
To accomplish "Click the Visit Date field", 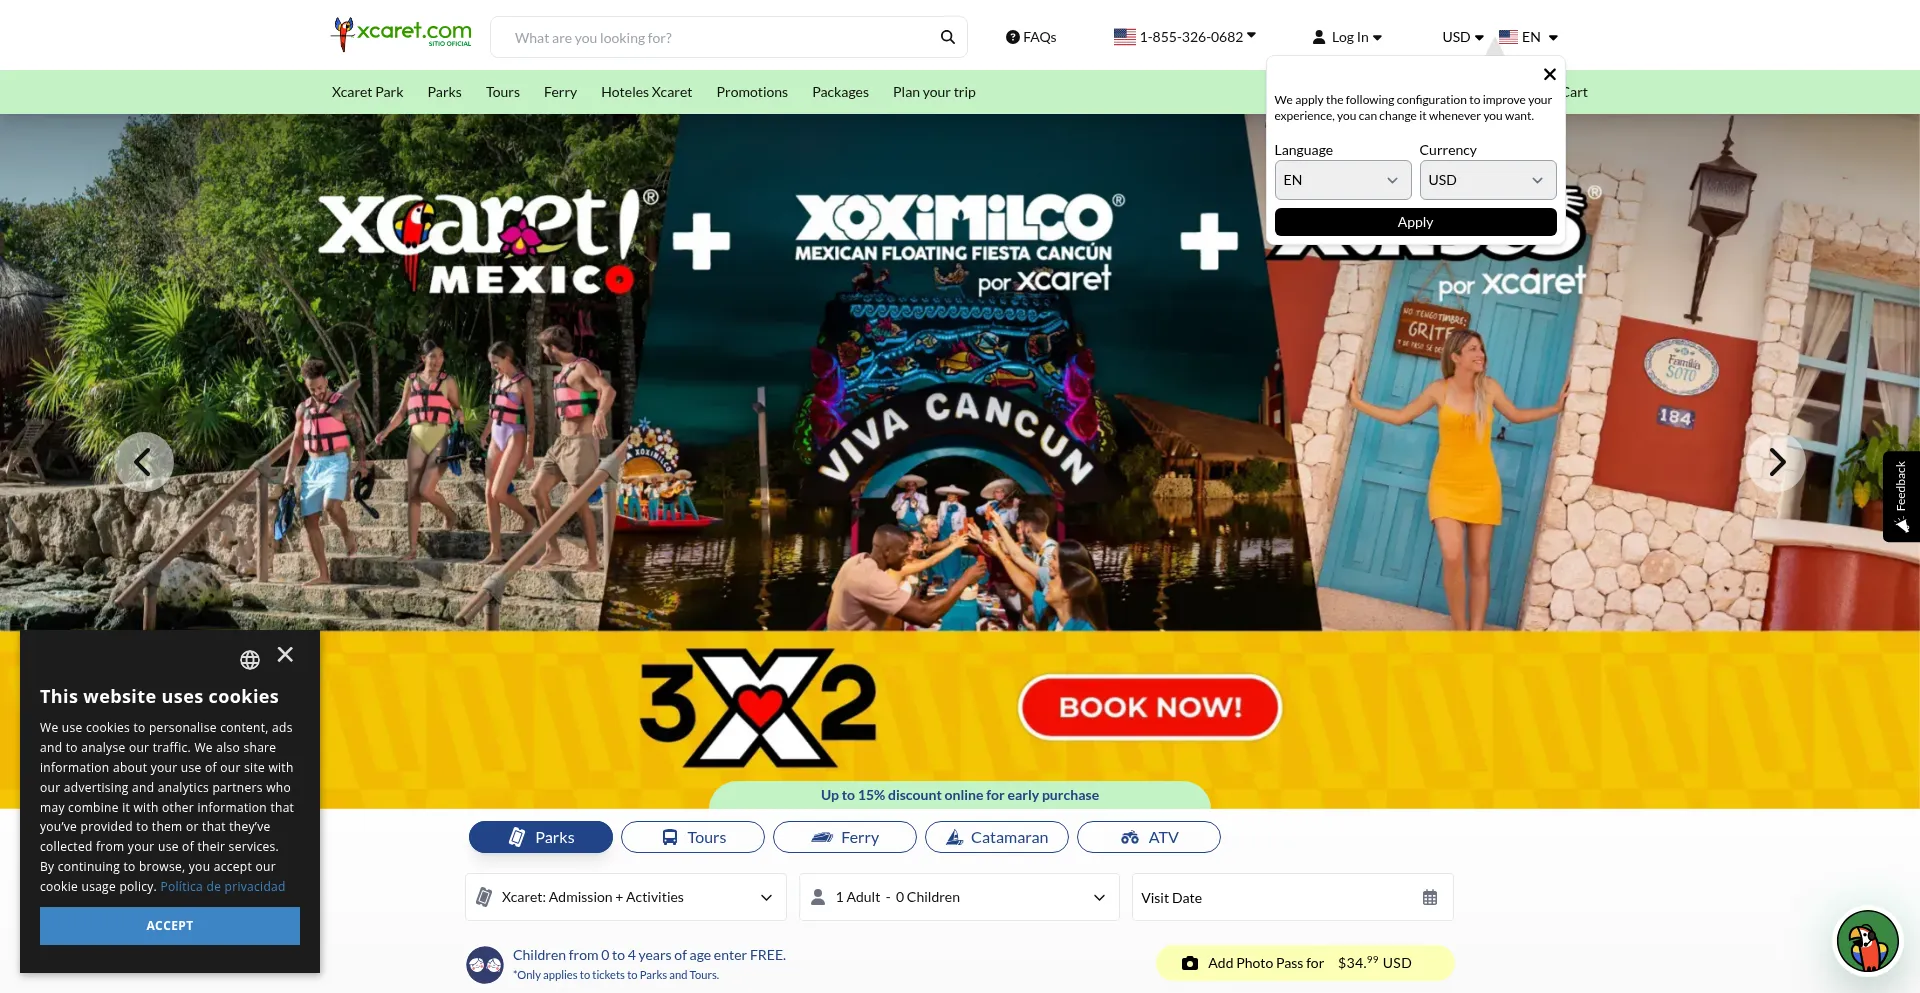I will coord(1292,897).
